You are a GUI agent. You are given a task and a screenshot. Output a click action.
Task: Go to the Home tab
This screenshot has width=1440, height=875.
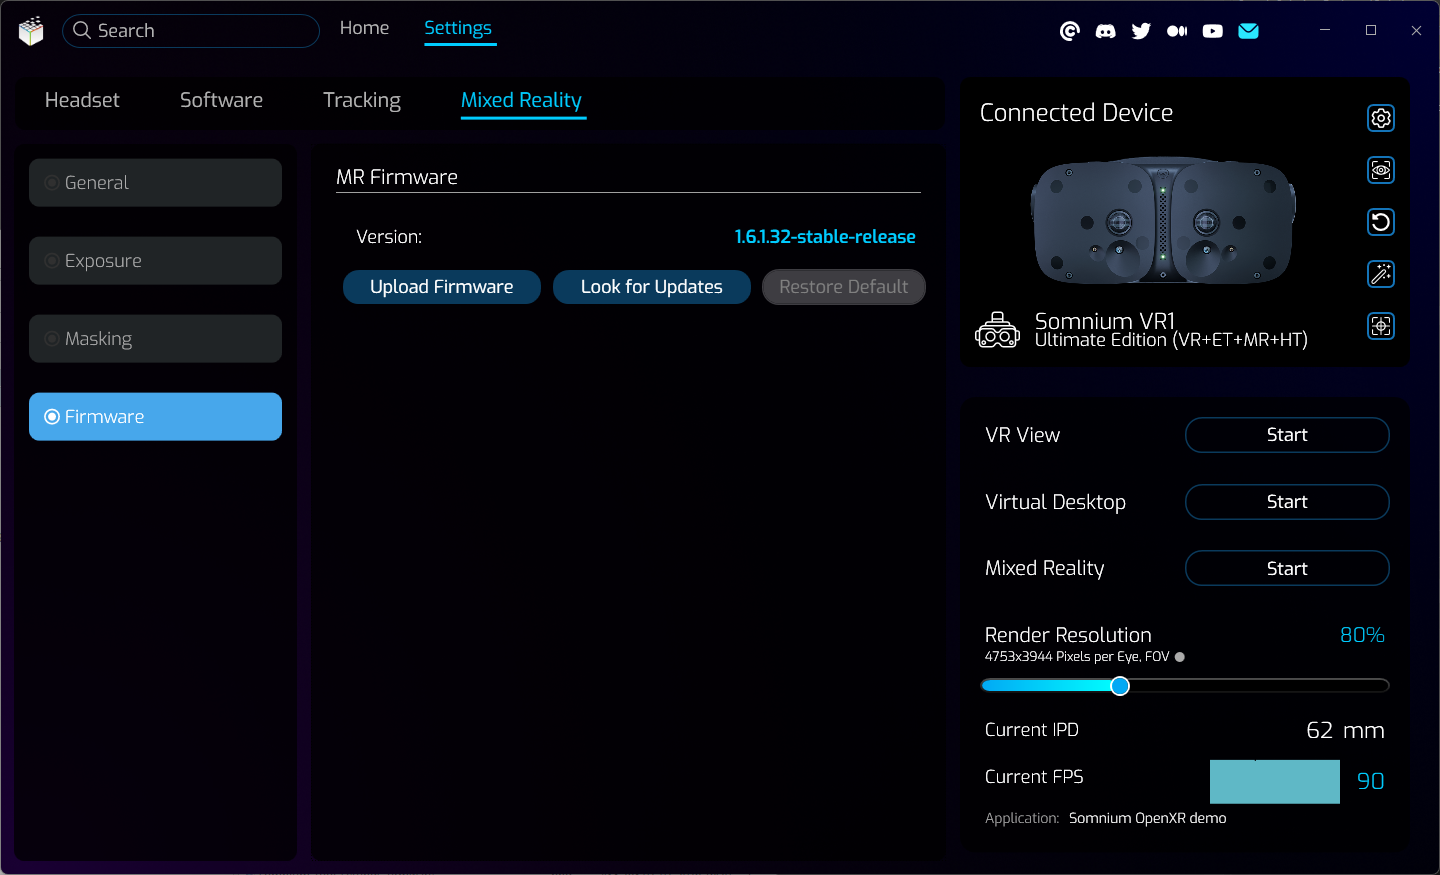[364, 28]
